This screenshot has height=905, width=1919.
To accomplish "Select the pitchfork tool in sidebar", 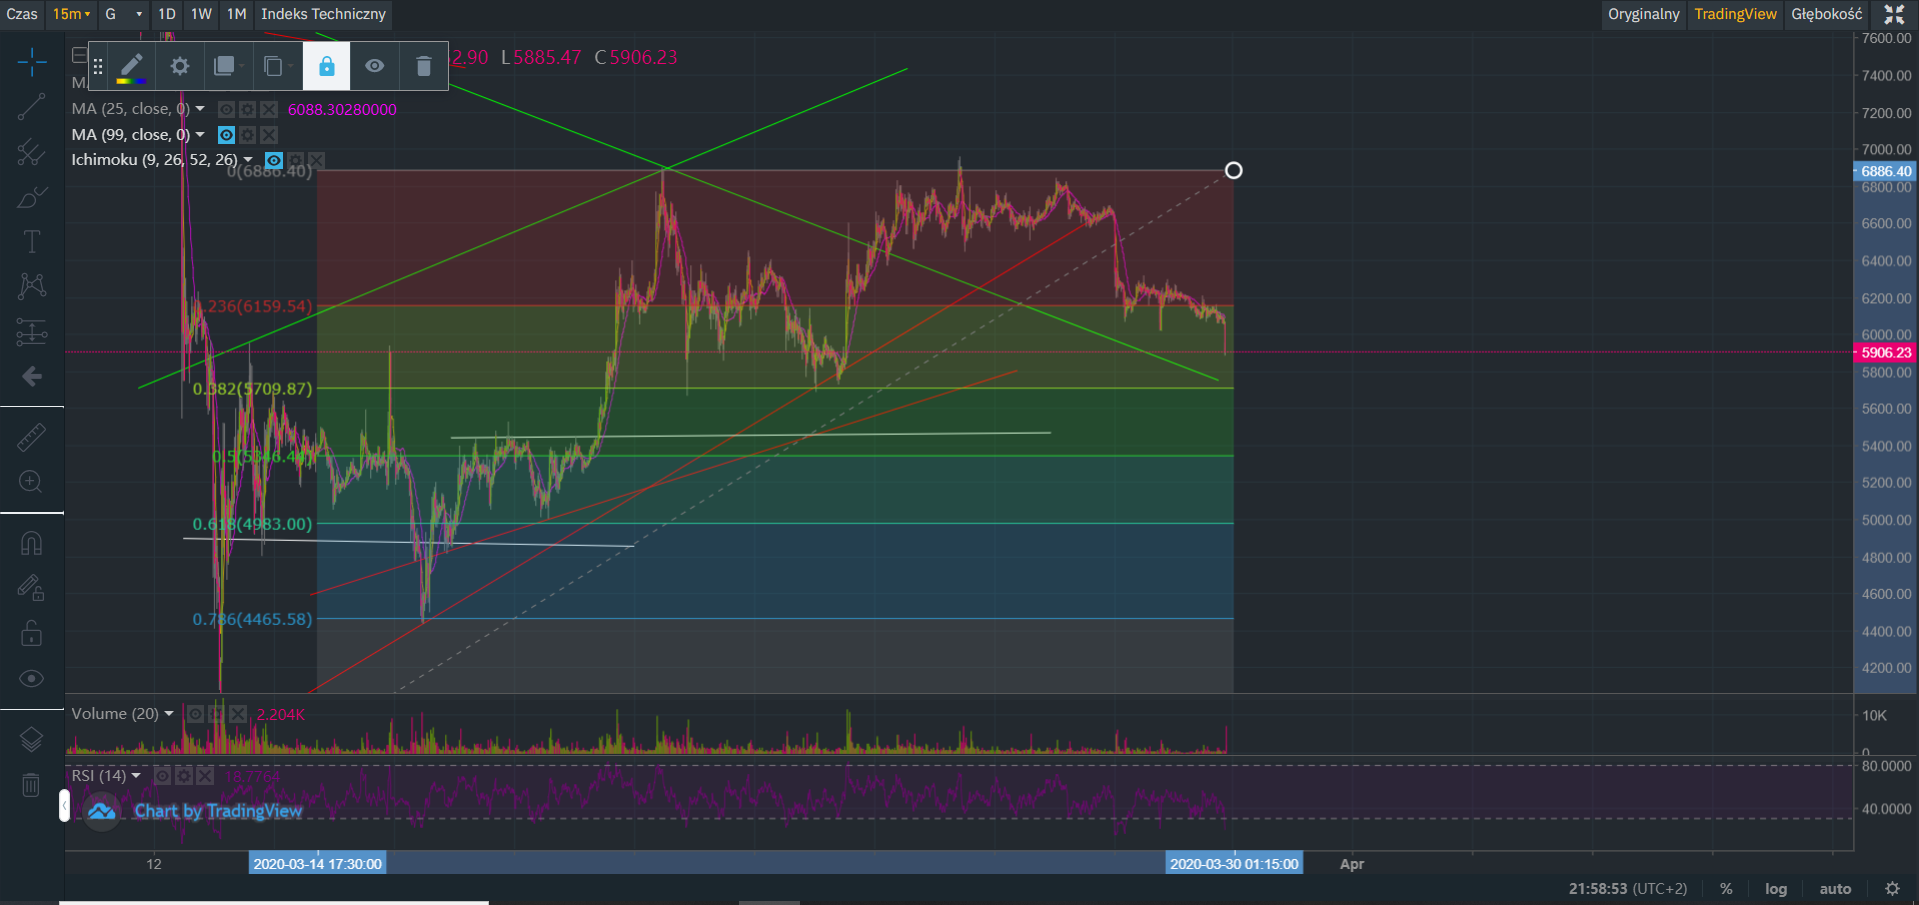I will point(31,152).
